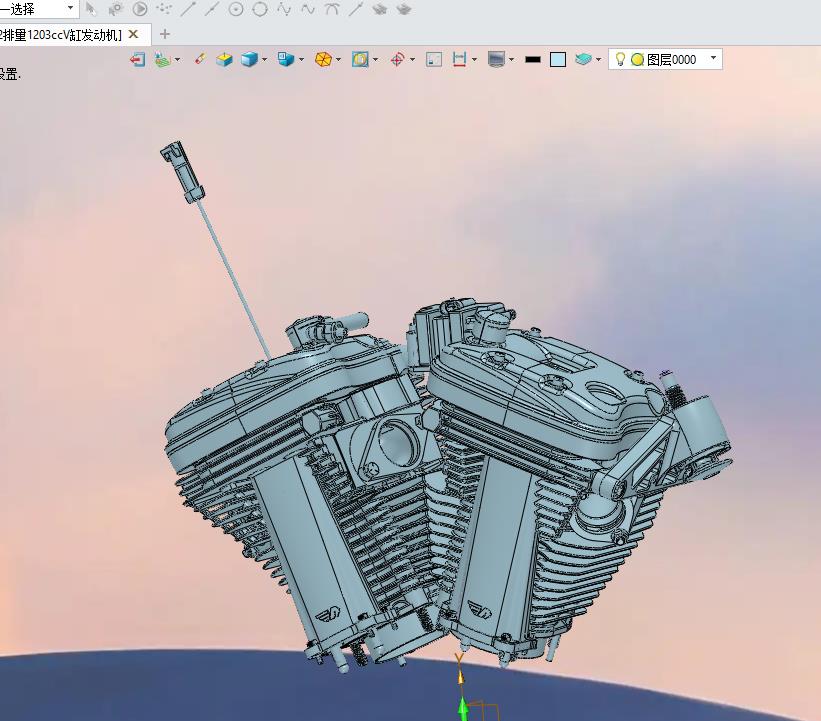
Task: Click the monitor display settings icon
Action: click(x=496, y=59)
